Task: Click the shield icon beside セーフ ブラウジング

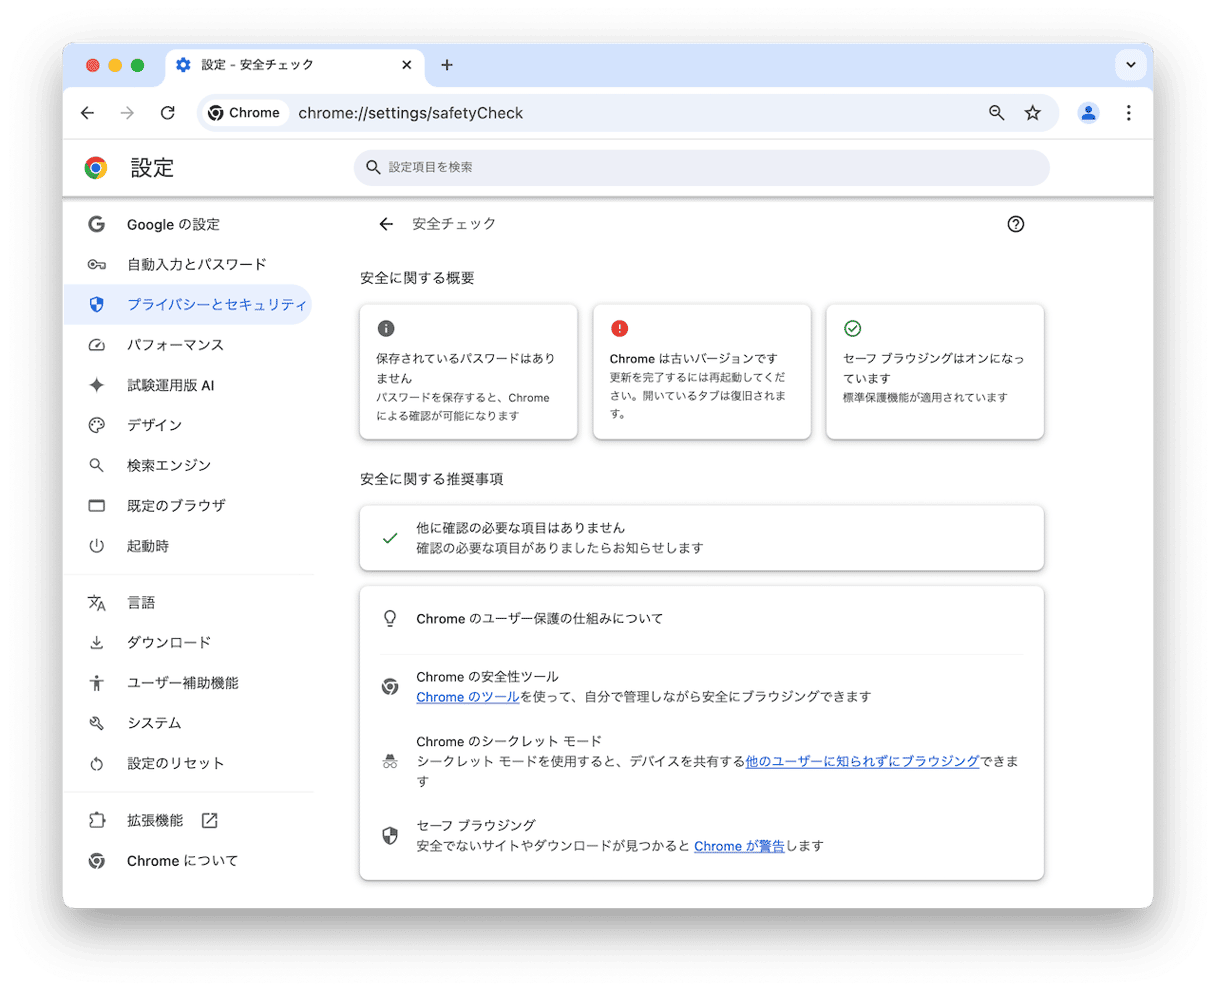Action: 390,836
